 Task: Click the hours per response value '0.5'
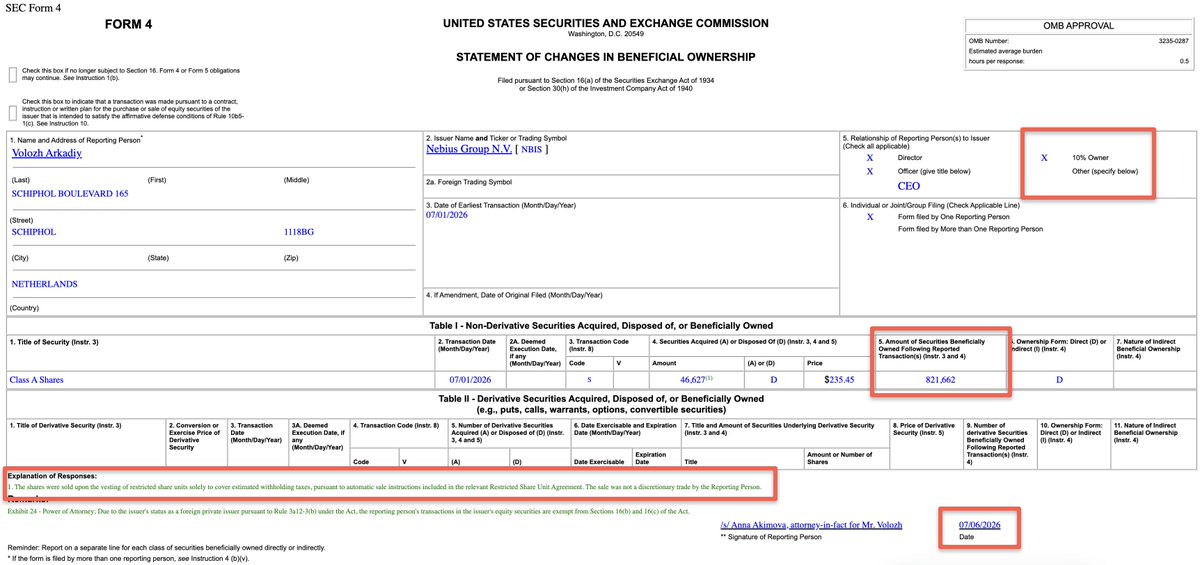click(1182, 62)
